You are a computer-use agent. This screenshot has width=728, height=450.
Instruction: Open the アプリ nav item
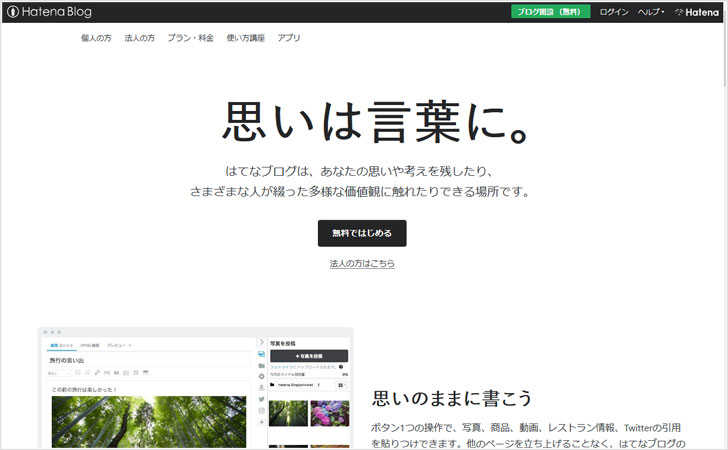click(289, 38)
